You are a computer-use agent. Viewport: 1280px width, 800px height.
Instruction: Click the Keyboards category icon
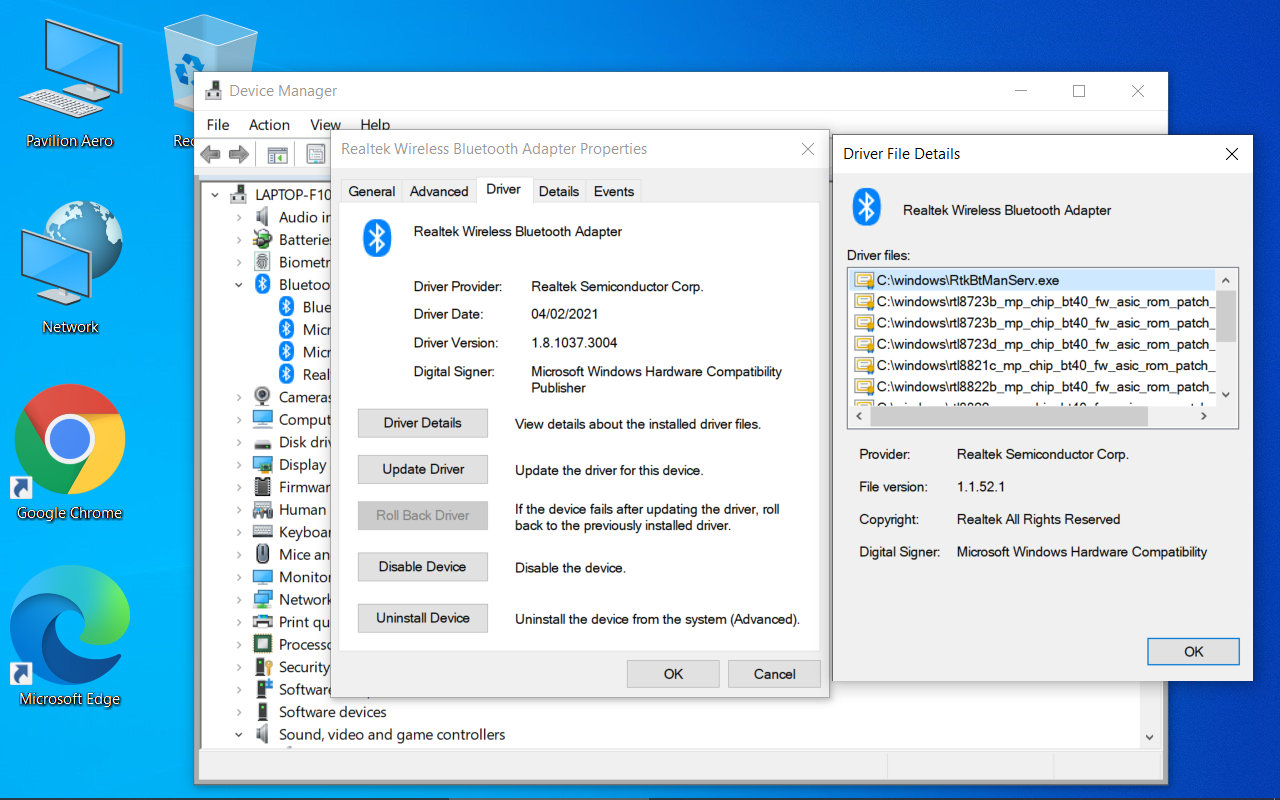coord(262,532)
